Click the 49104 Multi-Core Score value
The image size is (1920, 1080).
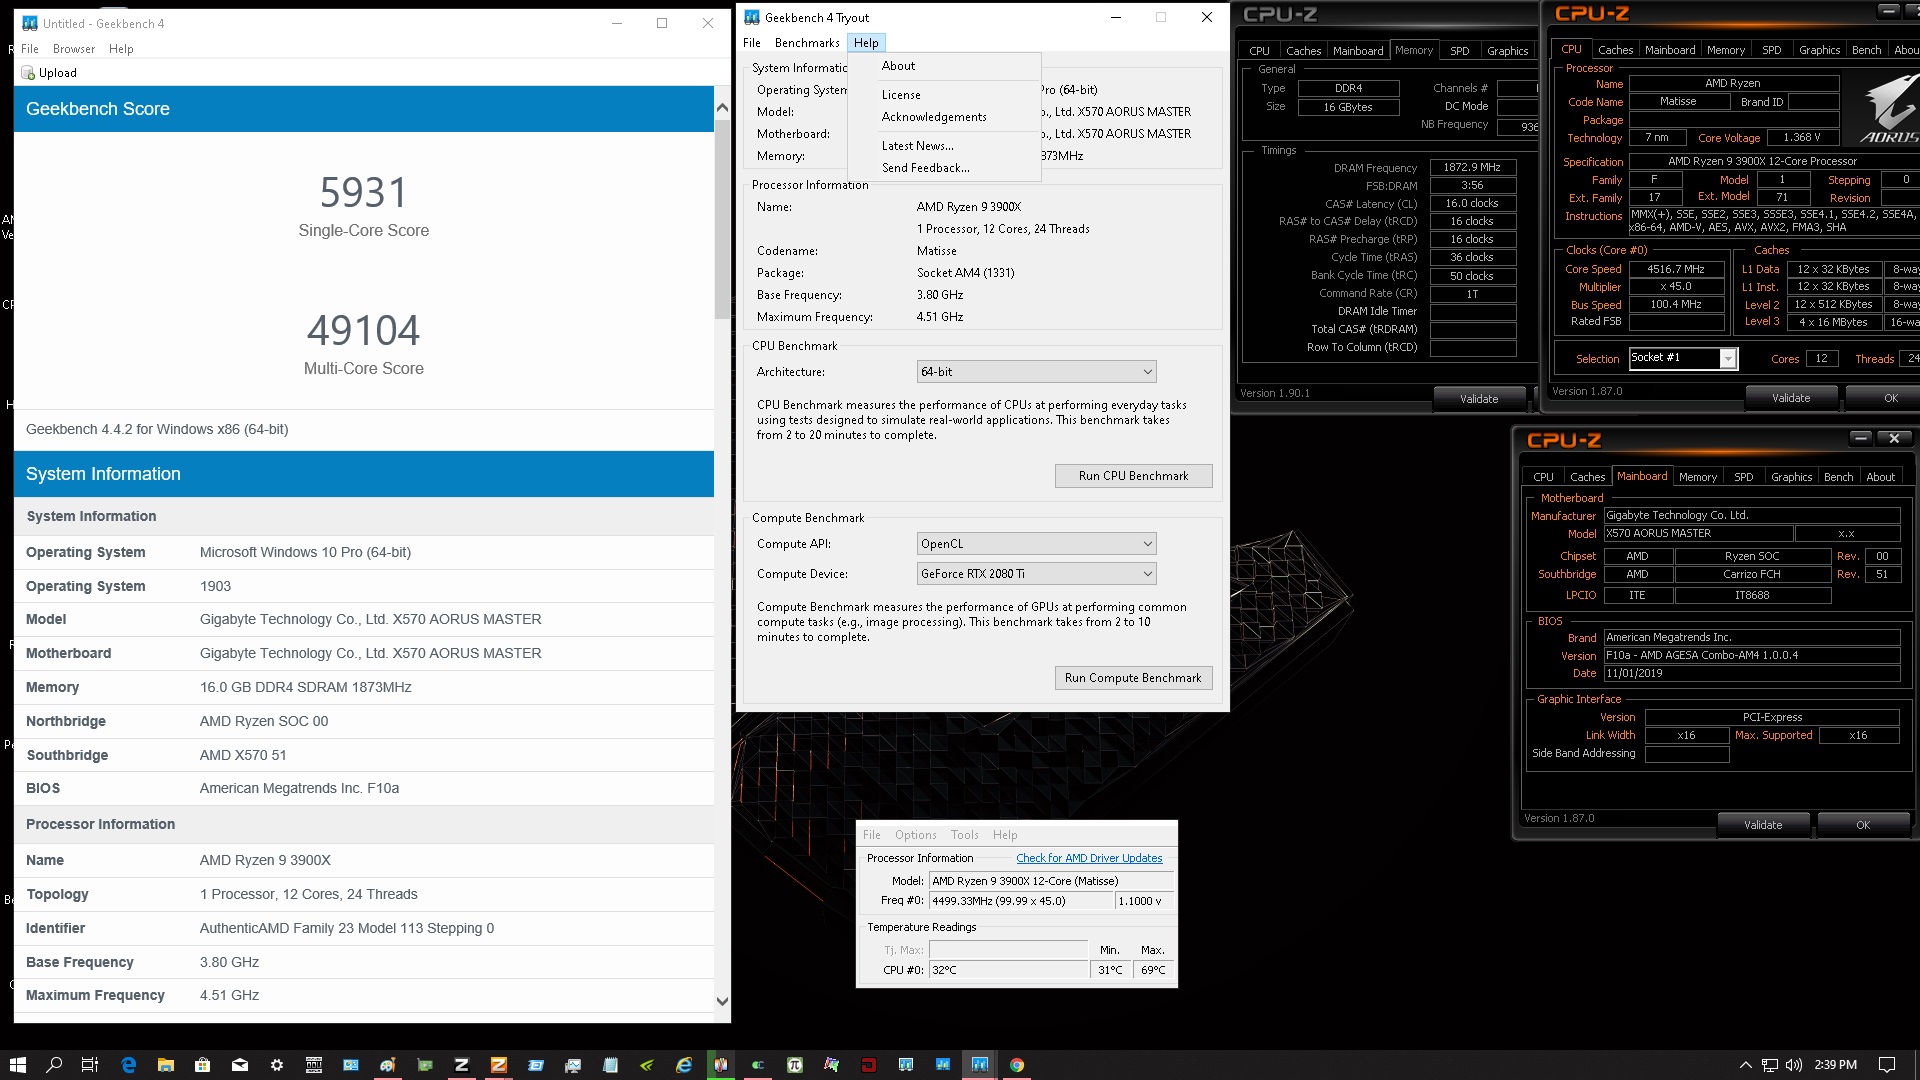(363, 331)
